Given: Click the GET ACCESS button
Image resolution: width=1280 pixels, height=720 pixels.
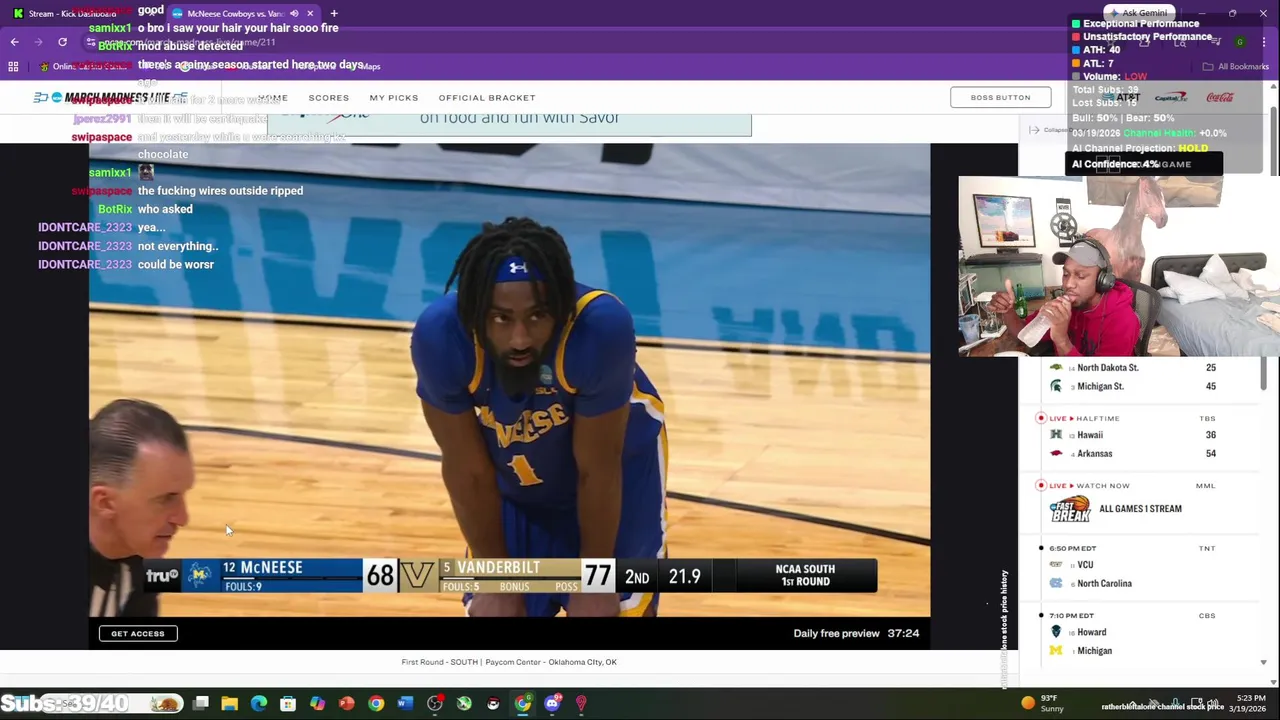Looking at the screenshot, I should pyautogui.click(x=138, y=633).
